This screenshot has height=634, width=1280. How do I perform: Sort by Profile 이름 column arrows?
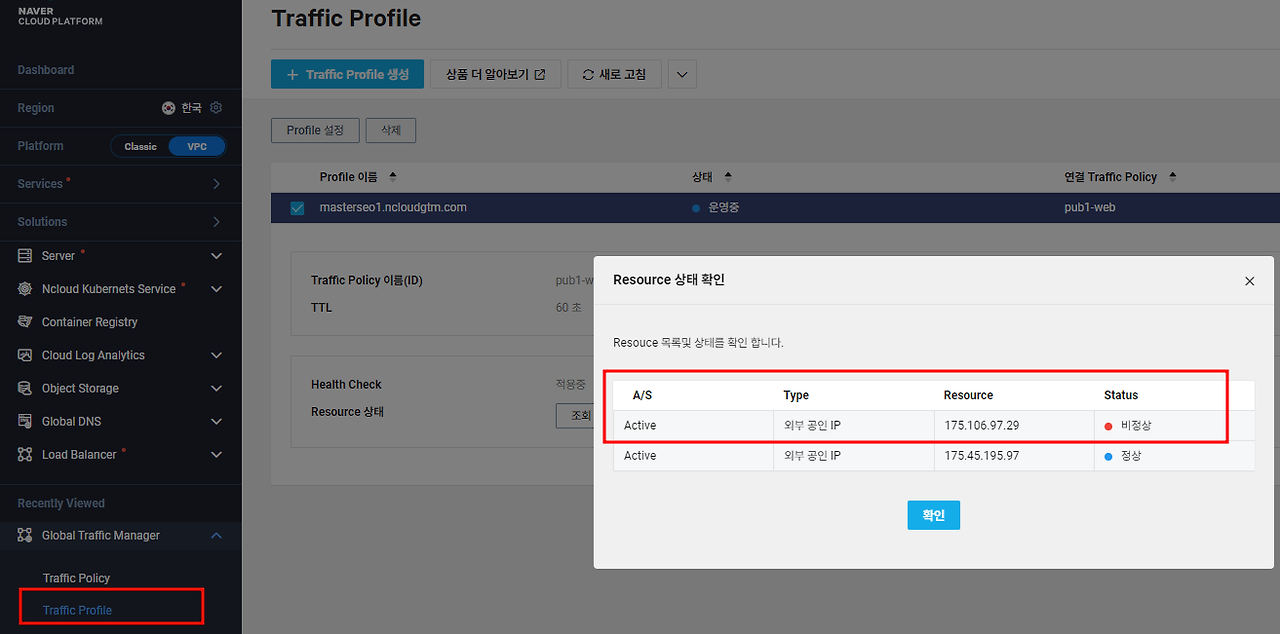coord(393,177)
